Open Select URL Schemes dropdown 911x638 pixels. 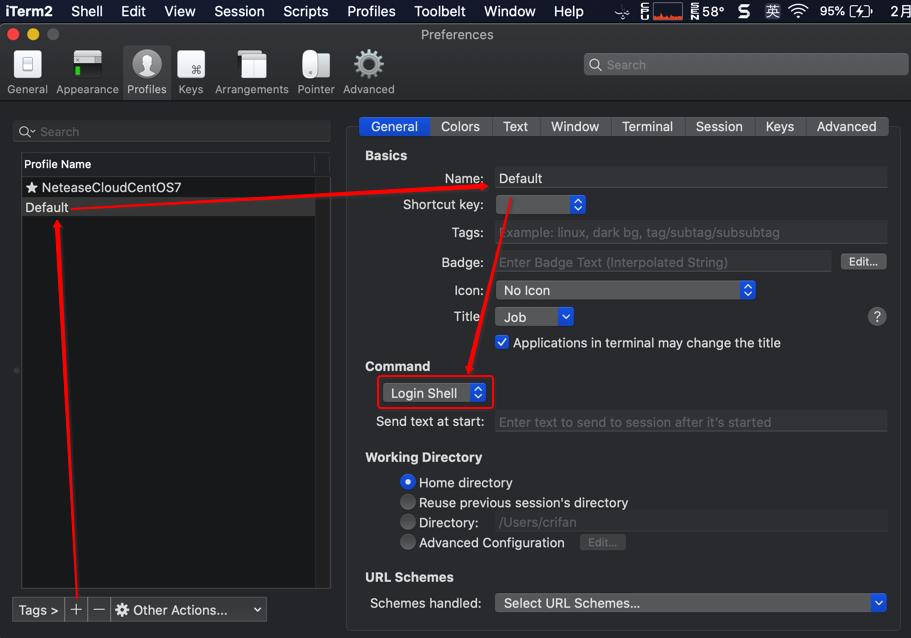pyautogui.click(x=691, y=603)
